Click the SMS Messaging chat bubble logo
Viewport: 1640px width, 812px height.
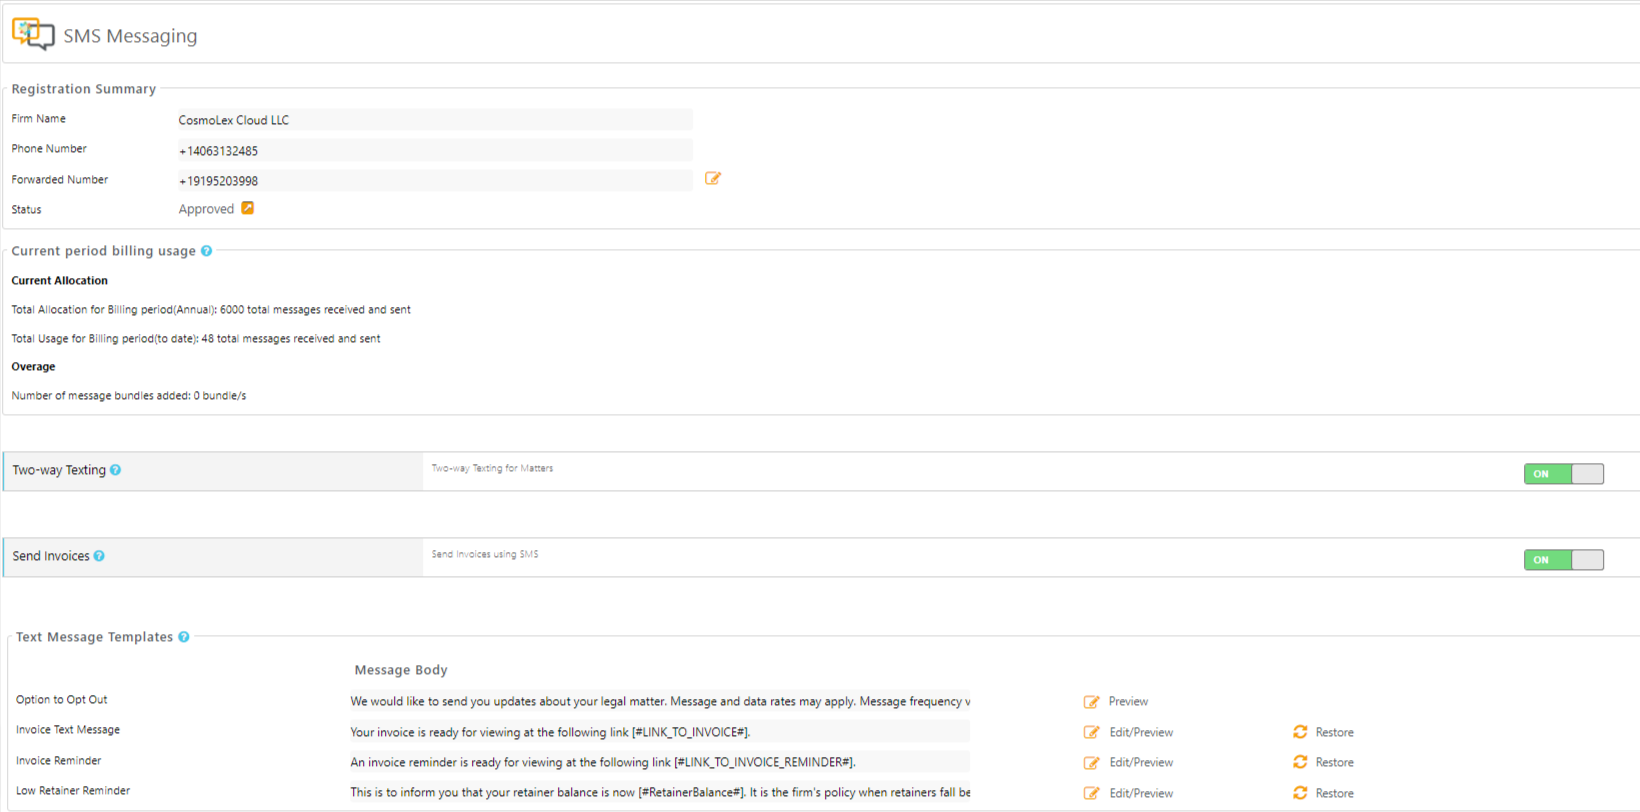click(33, 34)
